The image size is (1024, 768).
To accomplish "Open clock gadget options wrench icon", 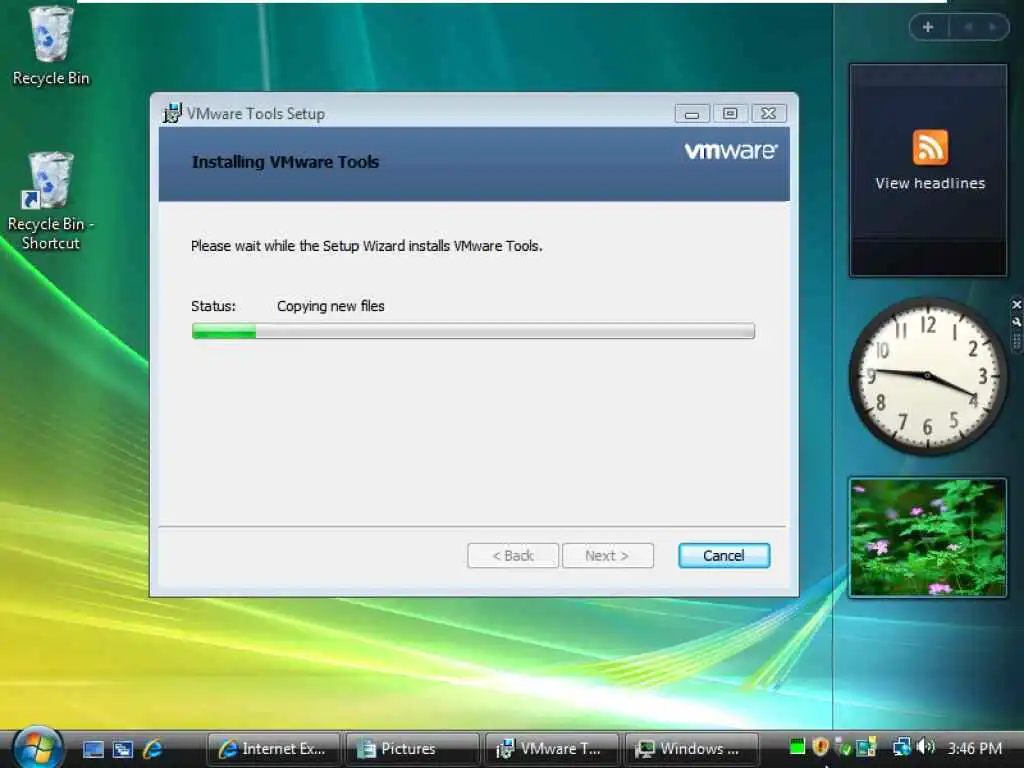I will pyautogui.click(x=1016, y=322).
